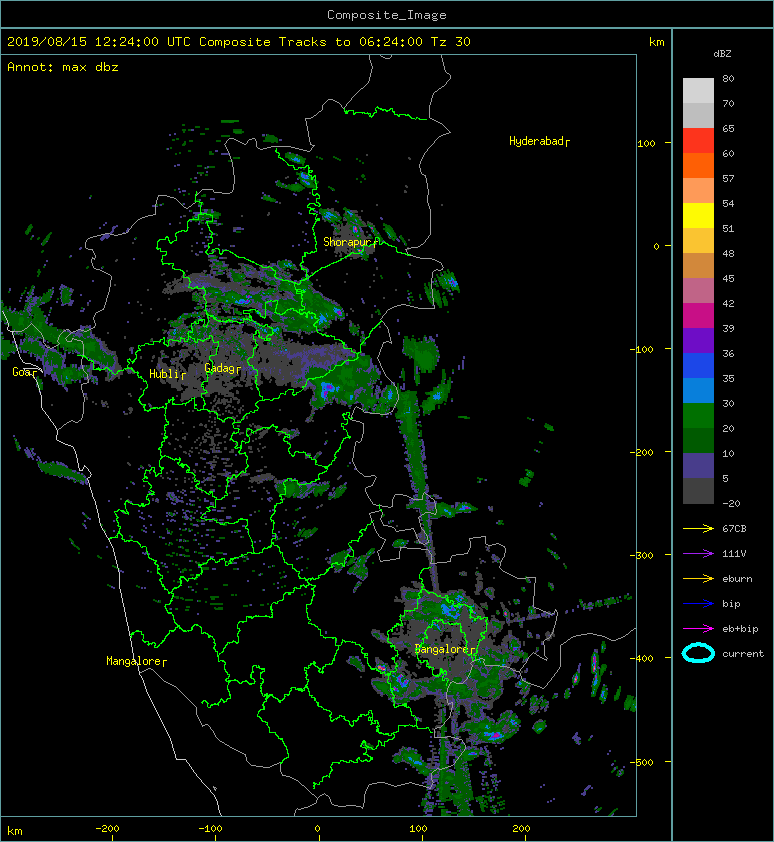This screenshot has height=842, width=774.
Task: Click the -500 tick on vertical axis
Action: pyautogui.click(x=642, y=763)
